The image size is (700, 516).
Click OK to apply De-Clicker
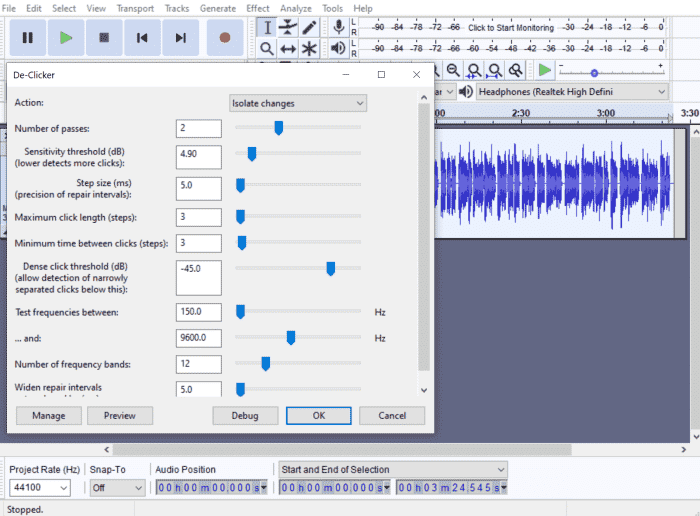click(318, 415)
